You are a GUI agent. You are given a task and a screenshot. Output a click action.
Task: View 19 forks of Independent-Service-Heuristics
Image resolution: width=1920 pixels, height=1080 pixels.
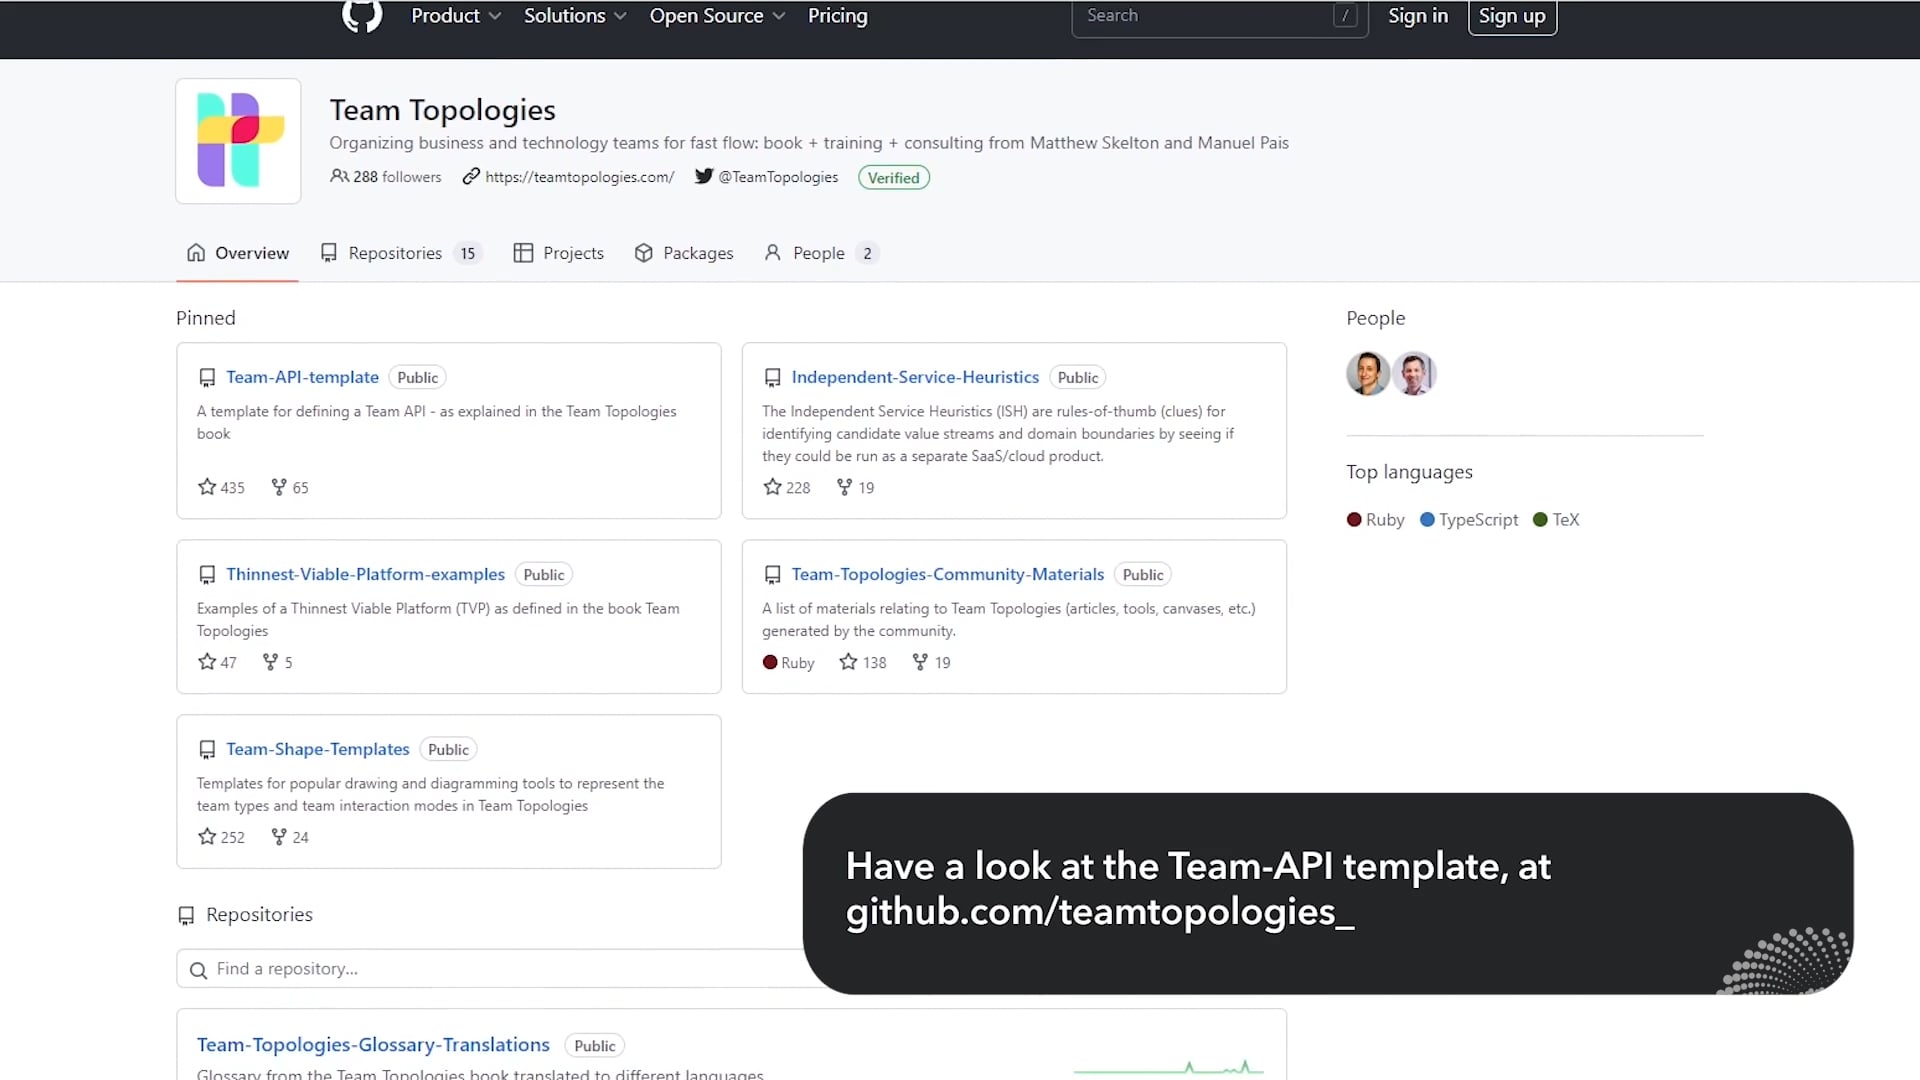pyautogui.click(x=856, y=487)
